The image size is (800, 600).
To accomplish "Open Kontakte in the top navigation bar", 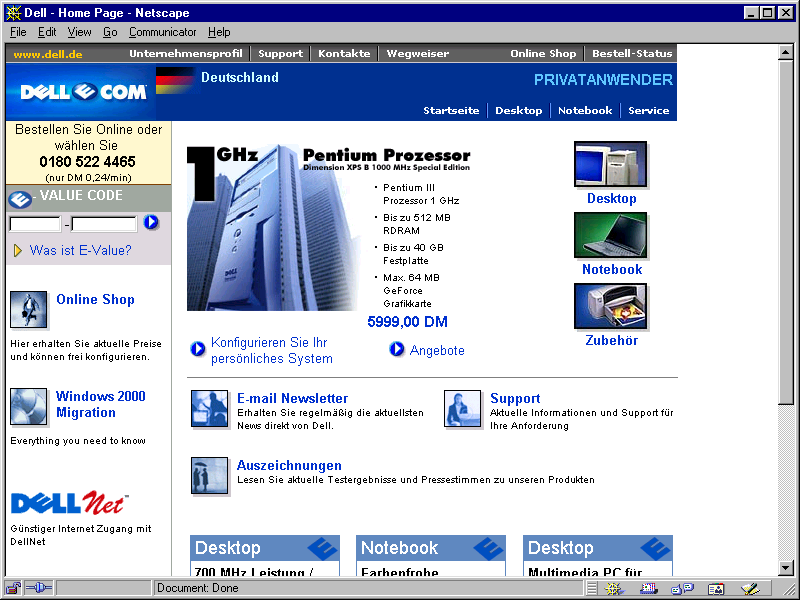I will pos(344,54).
